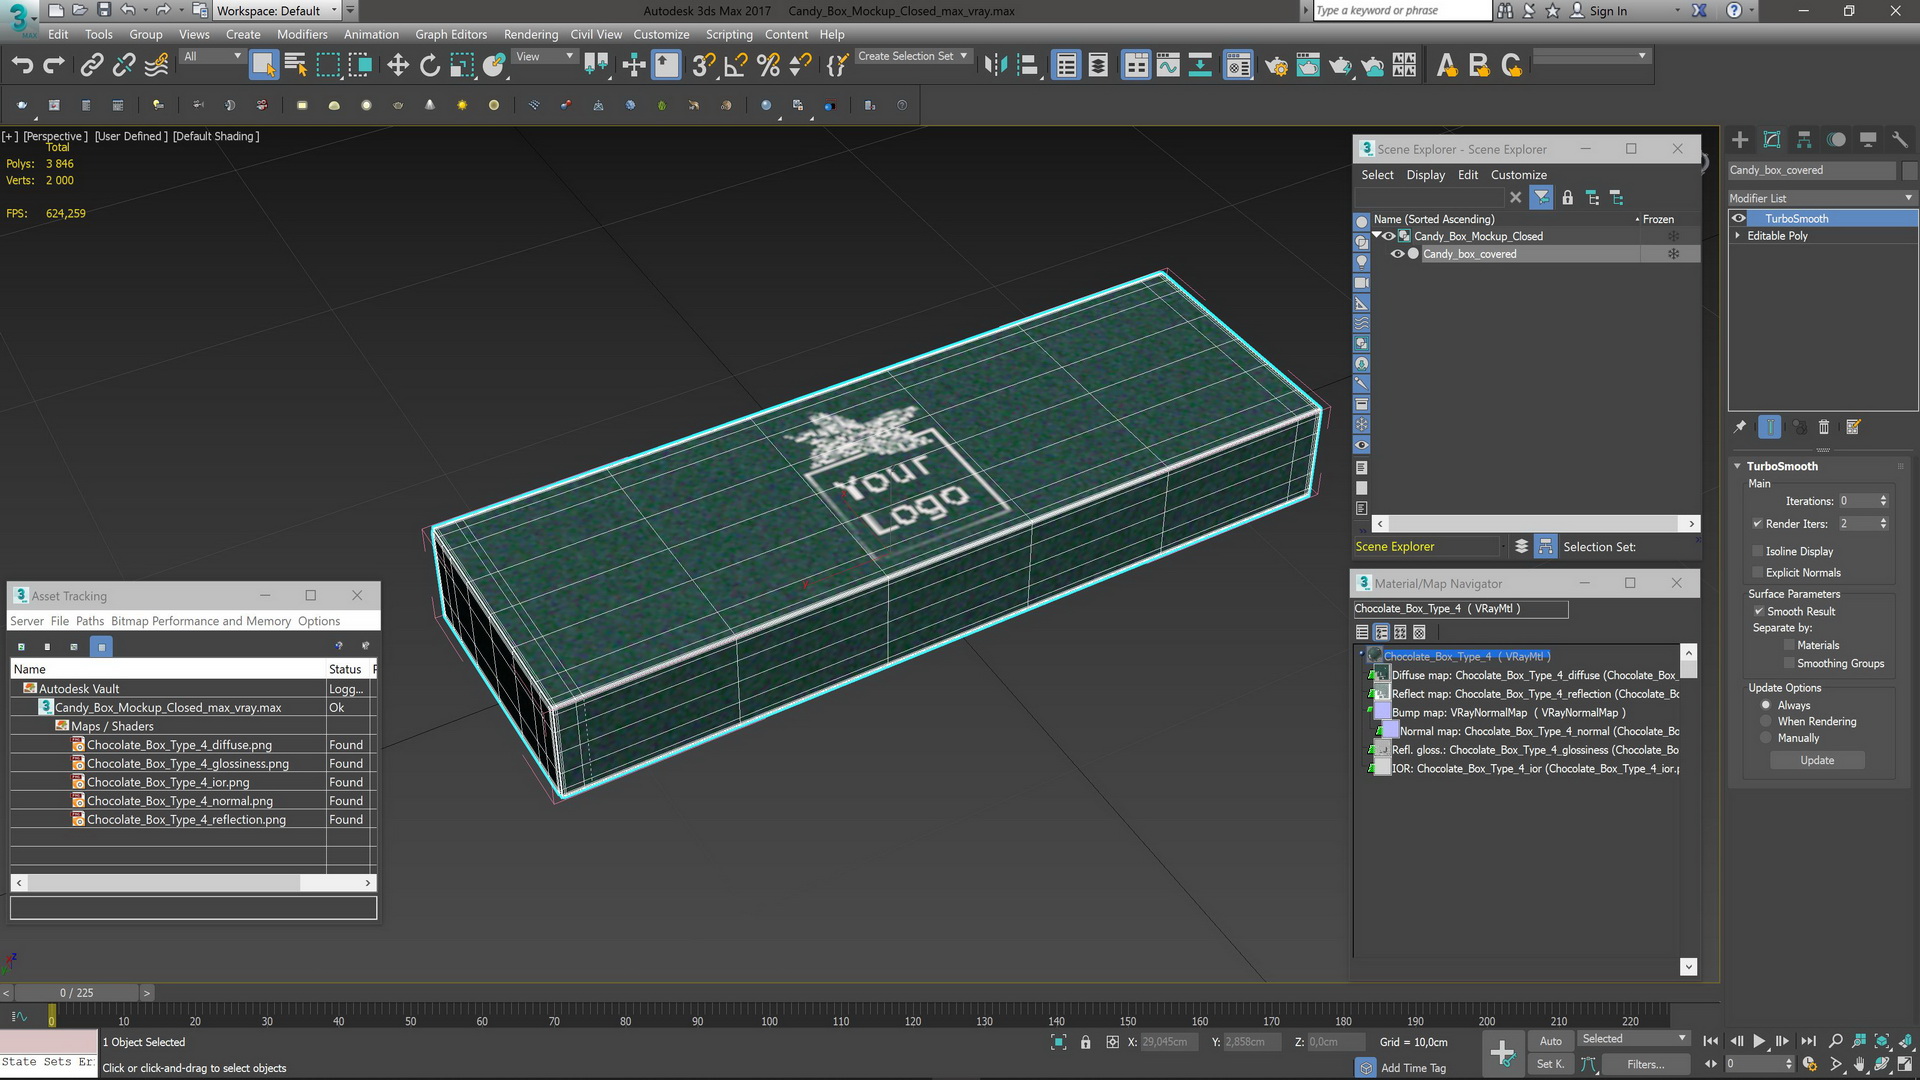Click Add Time Tag label
Viewport: 1920px width, 1080px height.
pyautogui.click(x=1413, y=1068)
